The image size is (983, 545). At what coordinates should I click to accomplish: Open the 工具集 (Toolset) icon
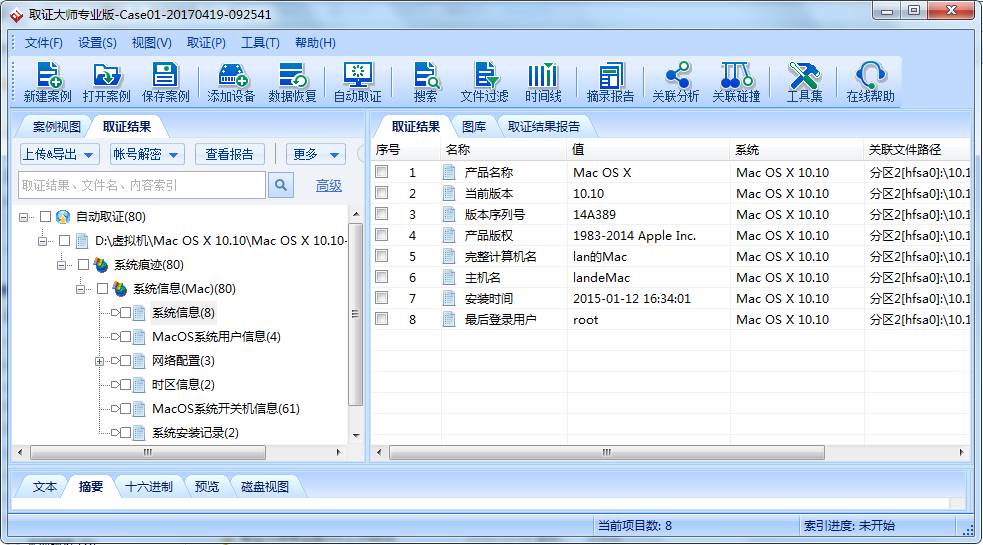(804, 81)
